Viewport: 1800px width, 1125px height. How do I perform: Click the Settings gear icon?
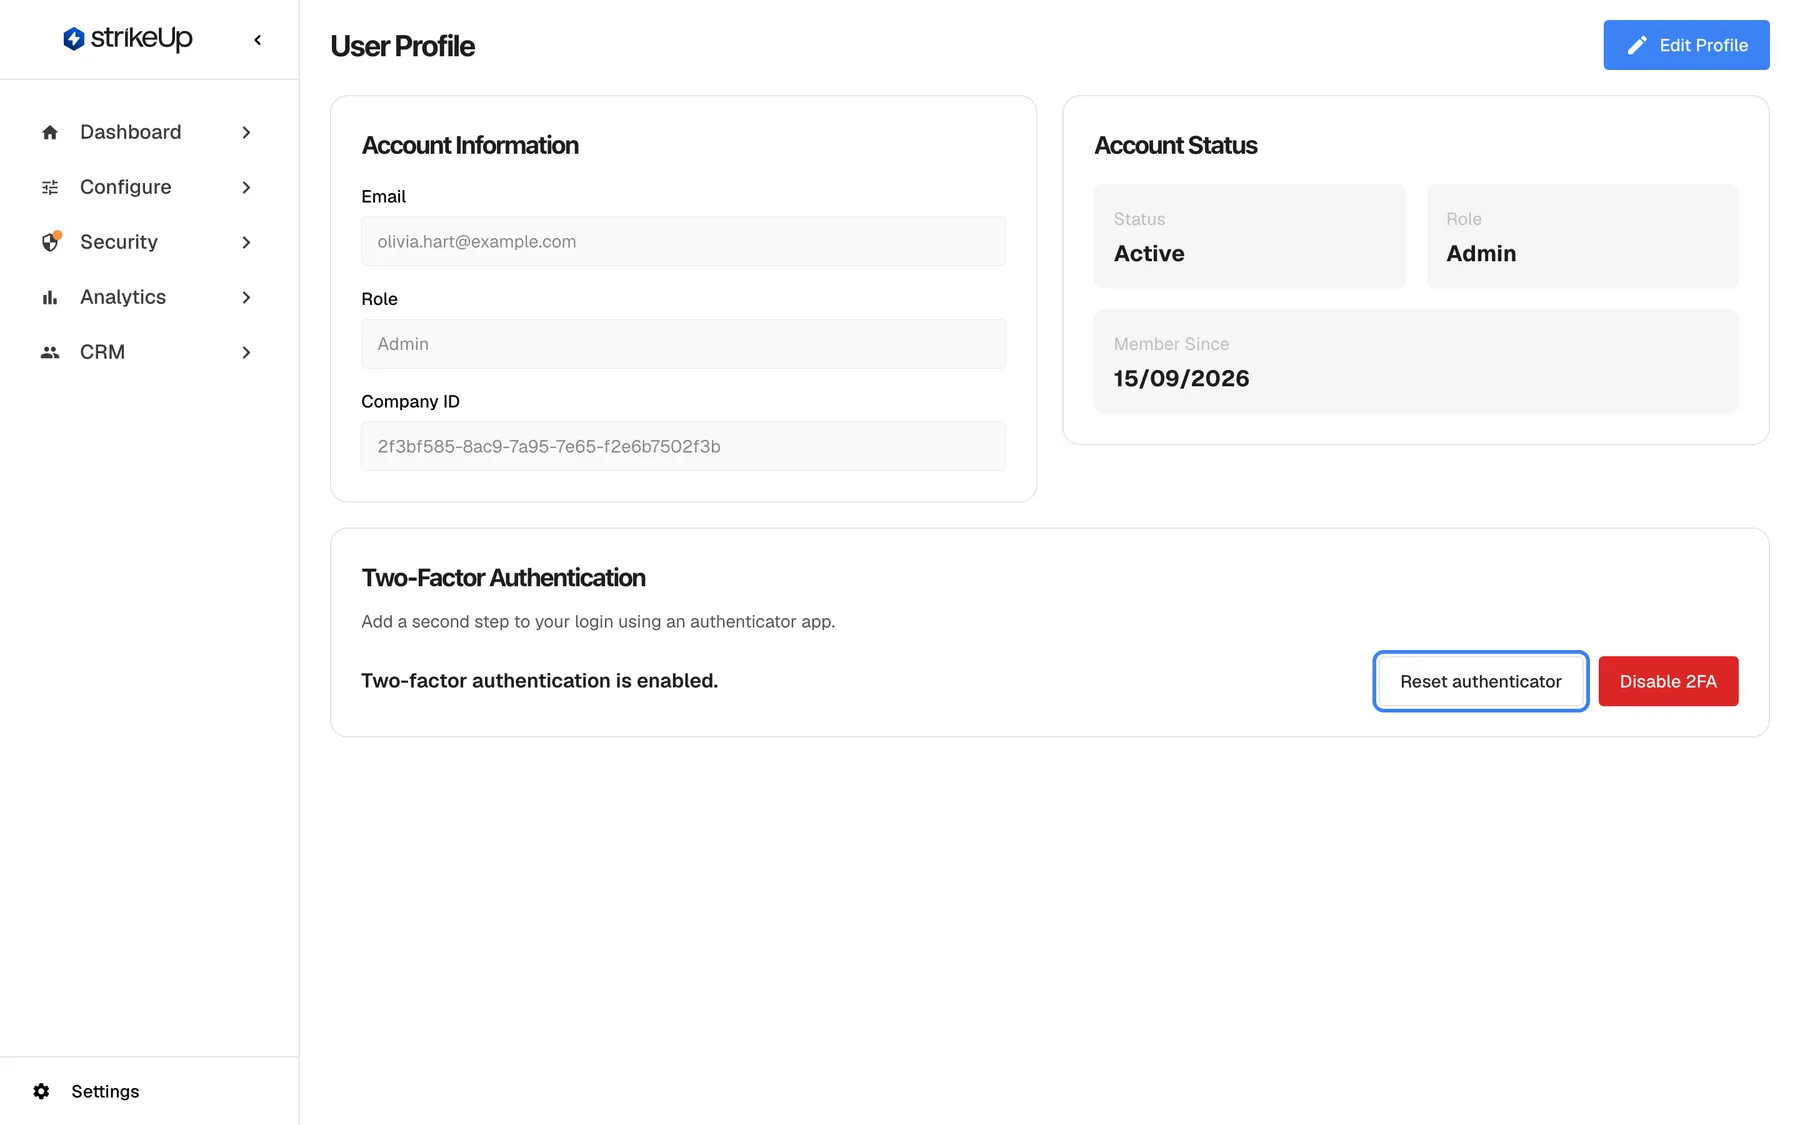41,1091
